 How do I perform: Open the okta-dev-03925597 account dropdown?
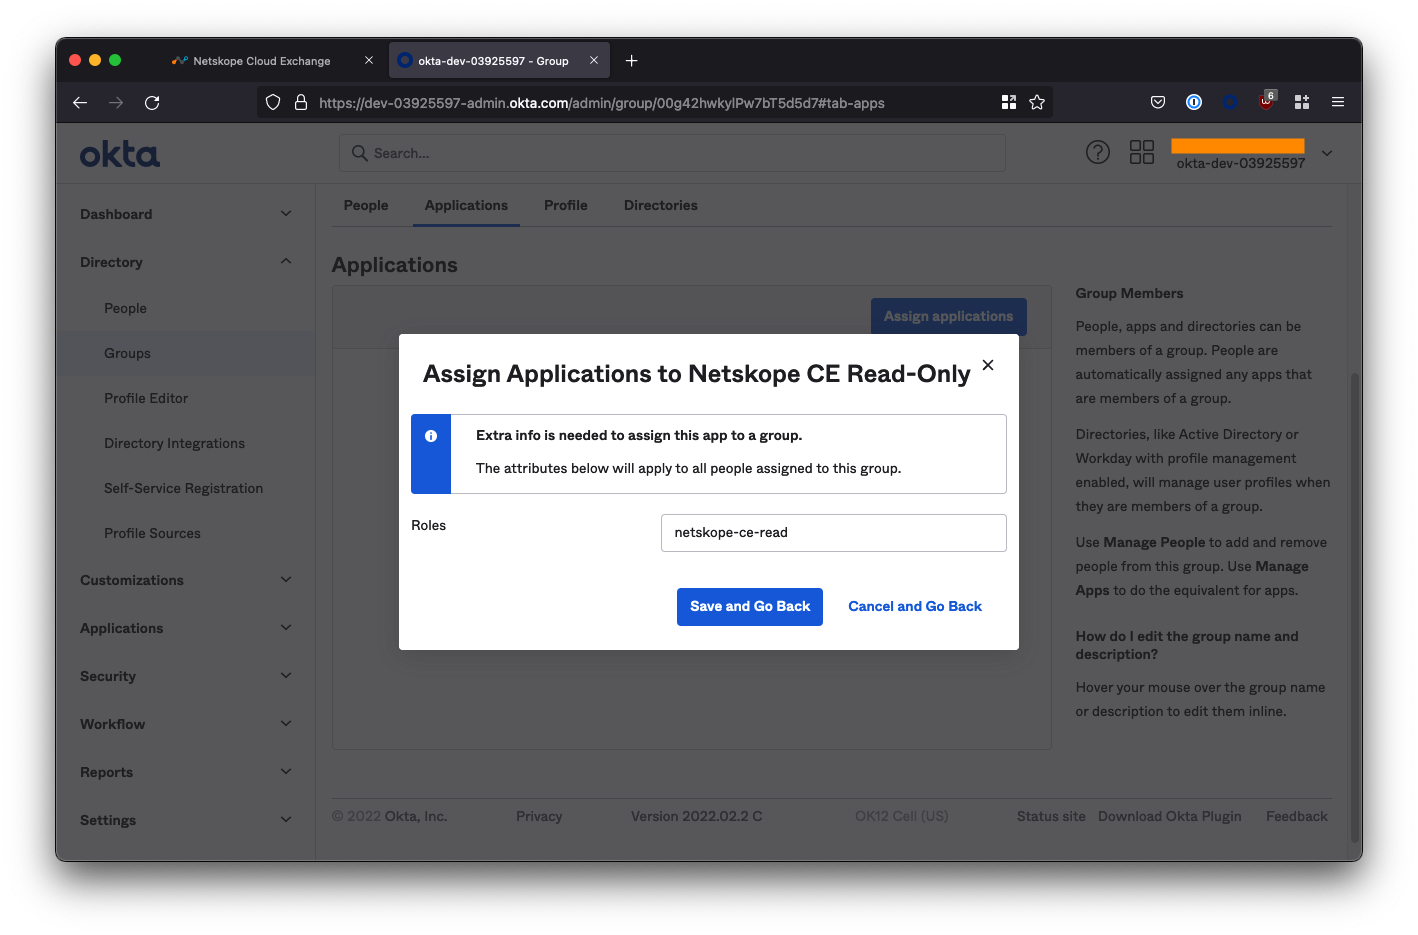[1327, 153]
